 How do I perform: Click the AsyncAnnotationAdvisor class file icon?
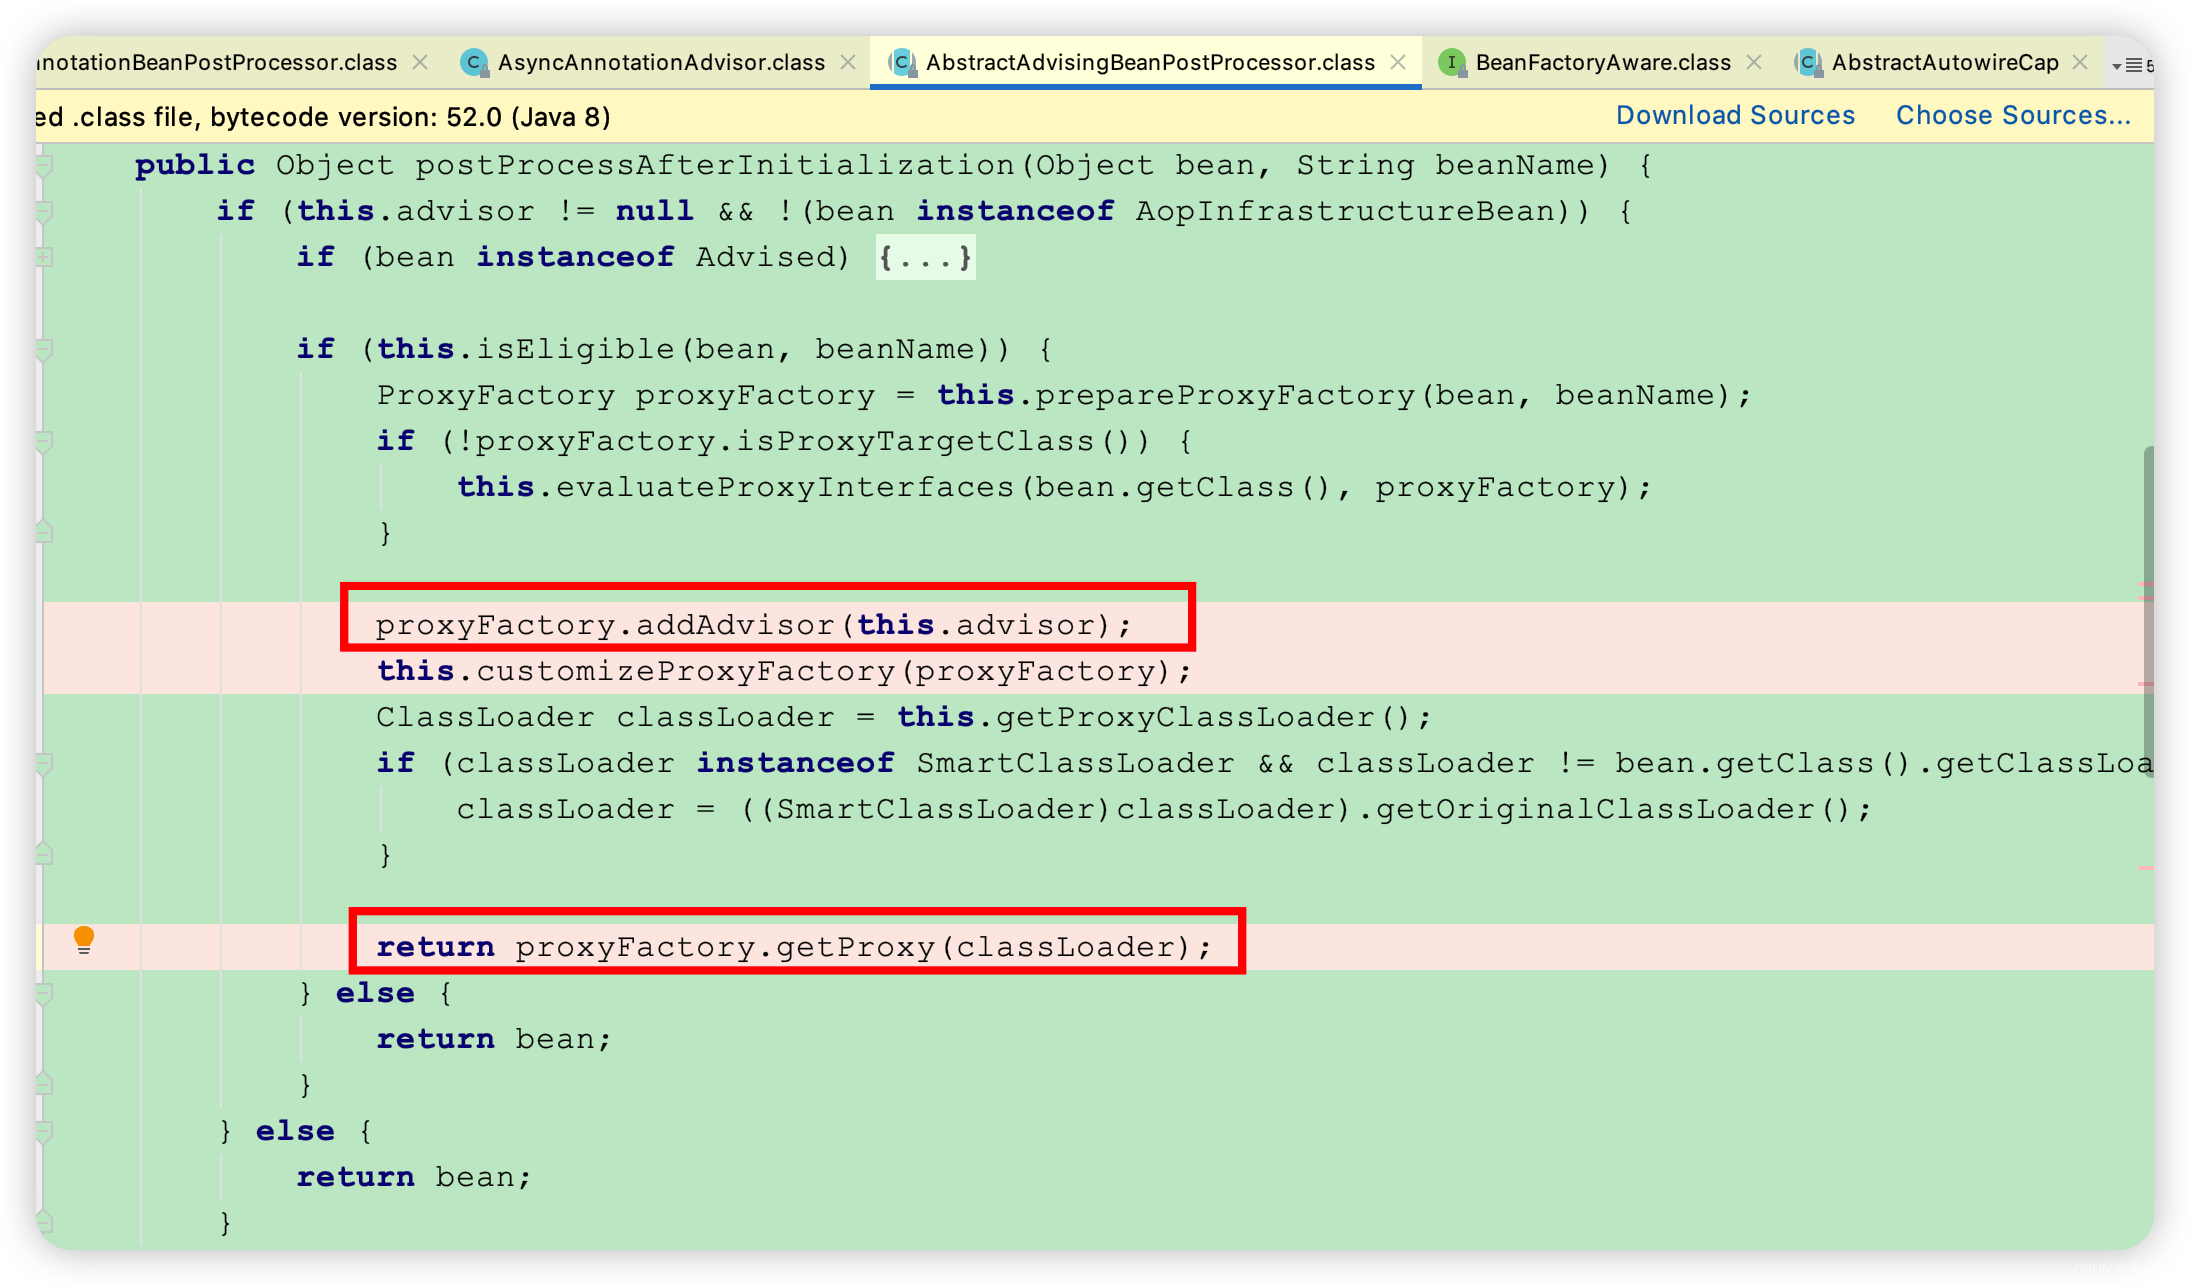[x=473, y=63]
